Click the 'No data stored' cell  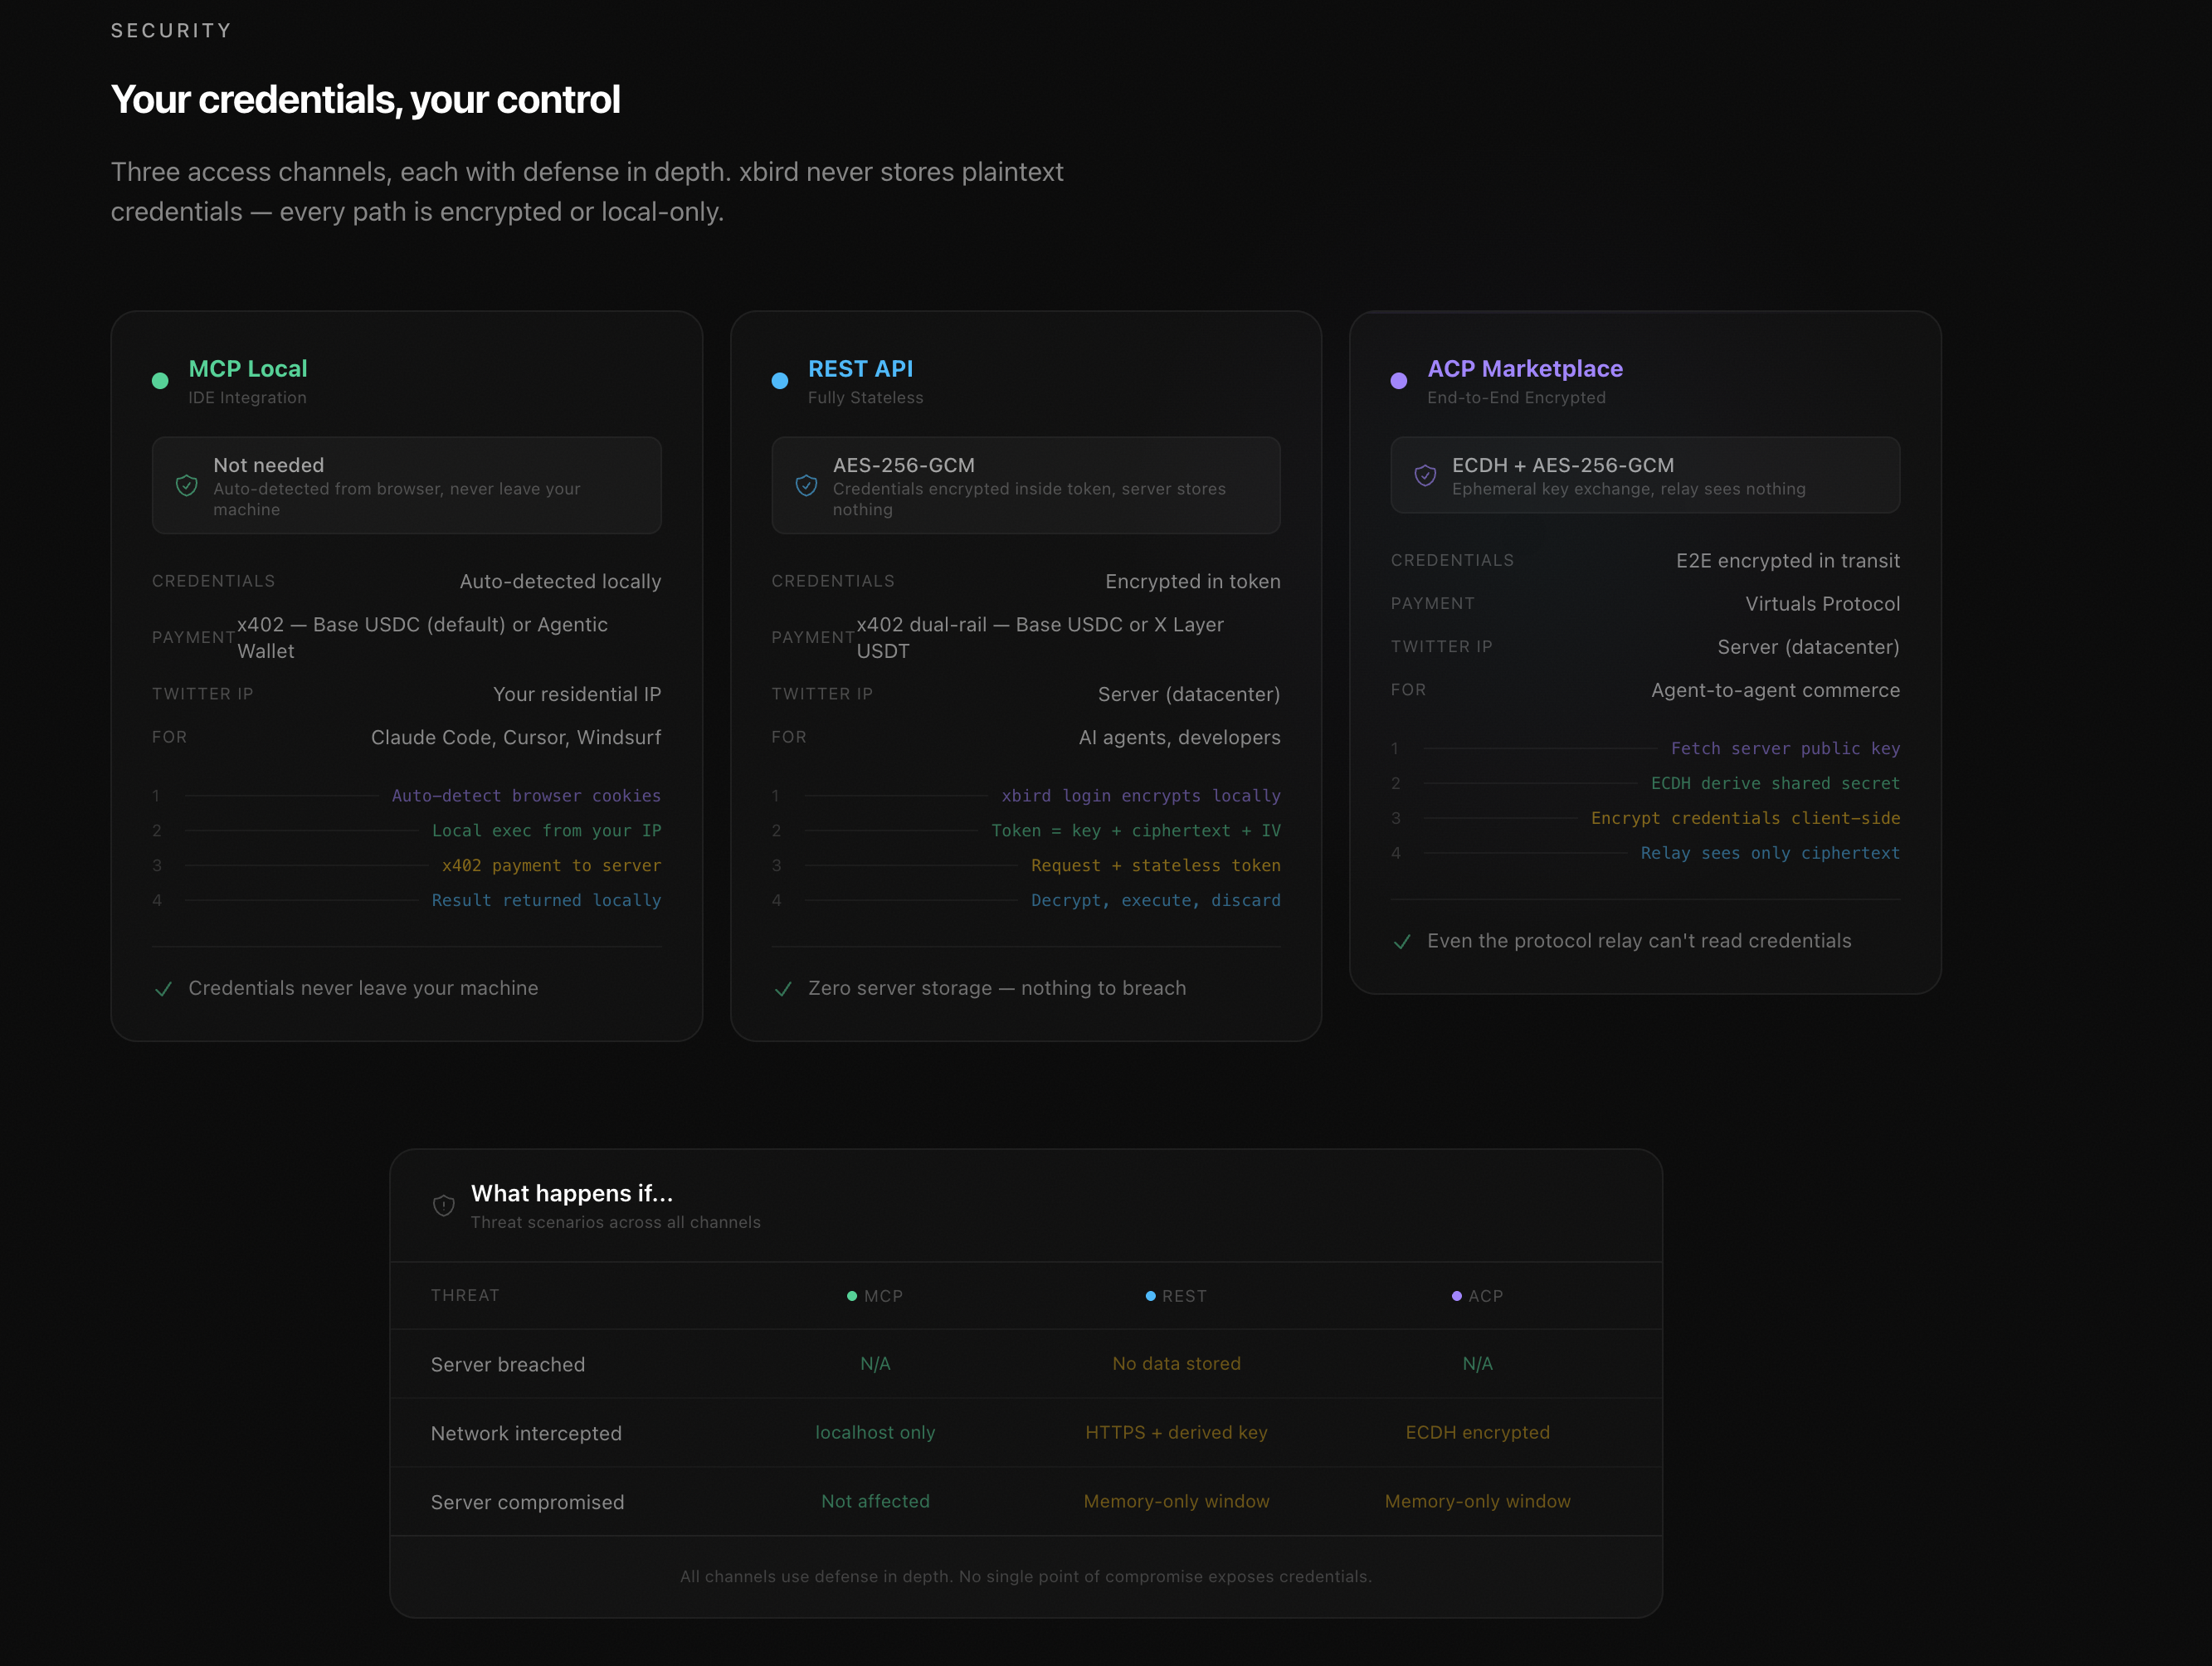coord(1176,1364)
